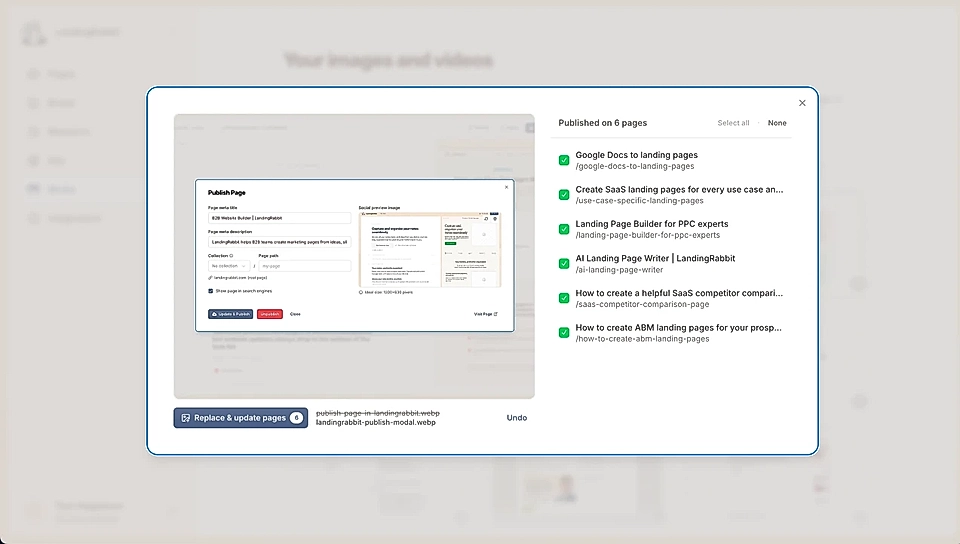Viewport: 960px width, 544px height.
Task: Uncheck How to create ABM landing pages
Action: (x=564, y=333)
